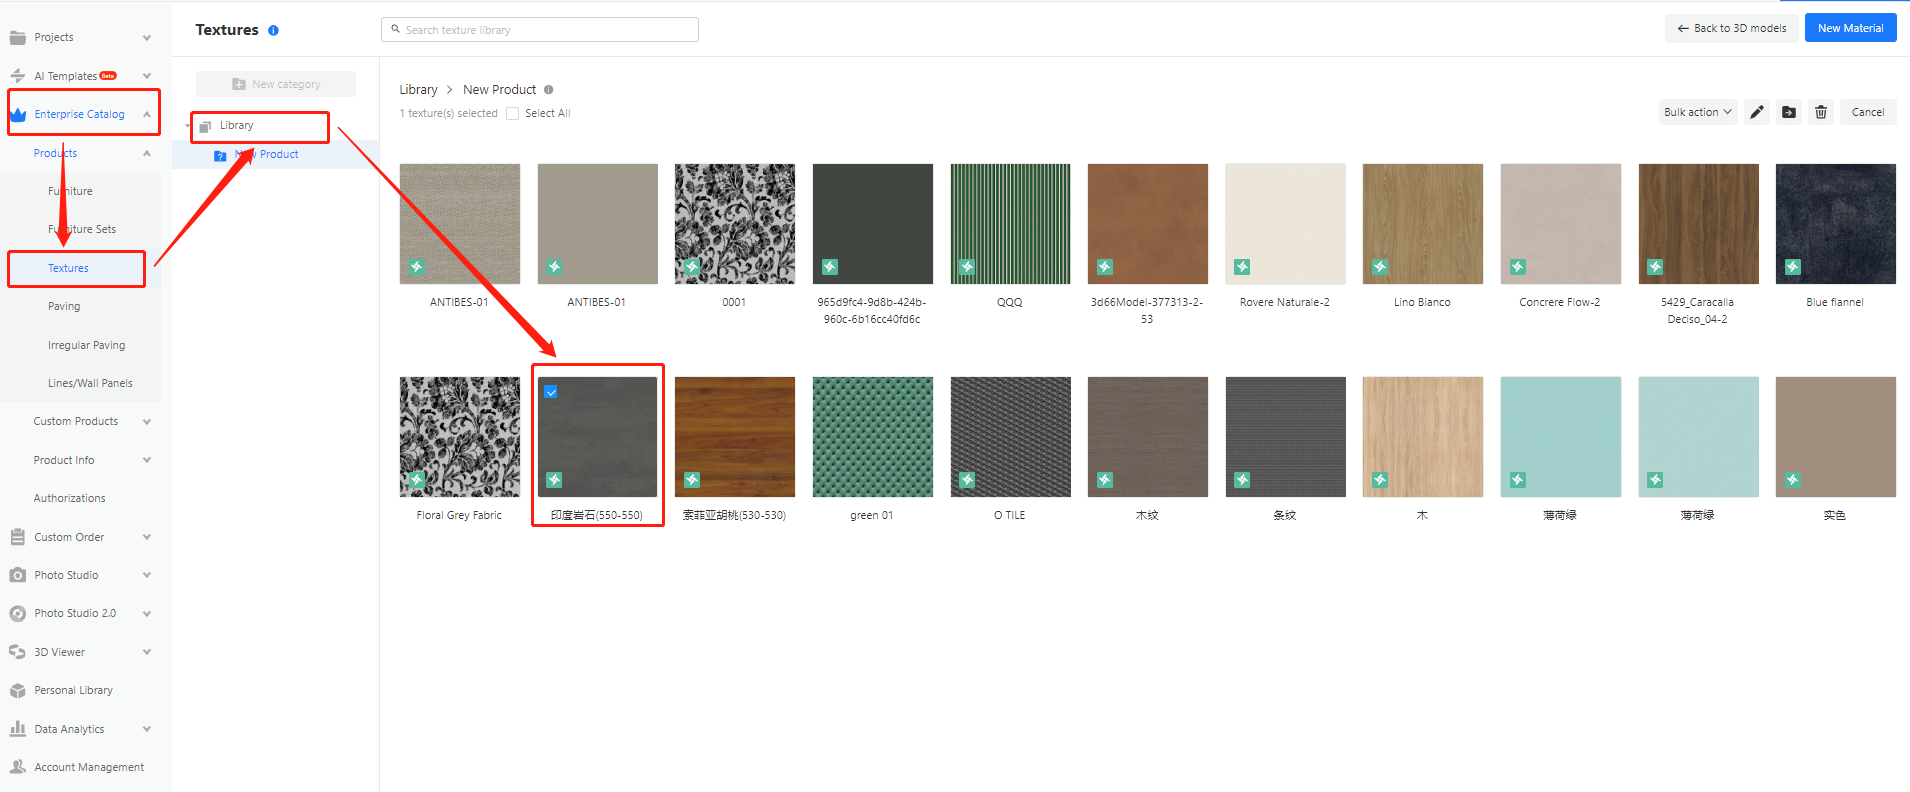This screenshot has width=1910, height=792.
Task: Expand the Data Analytics menu
Action: 146,729
